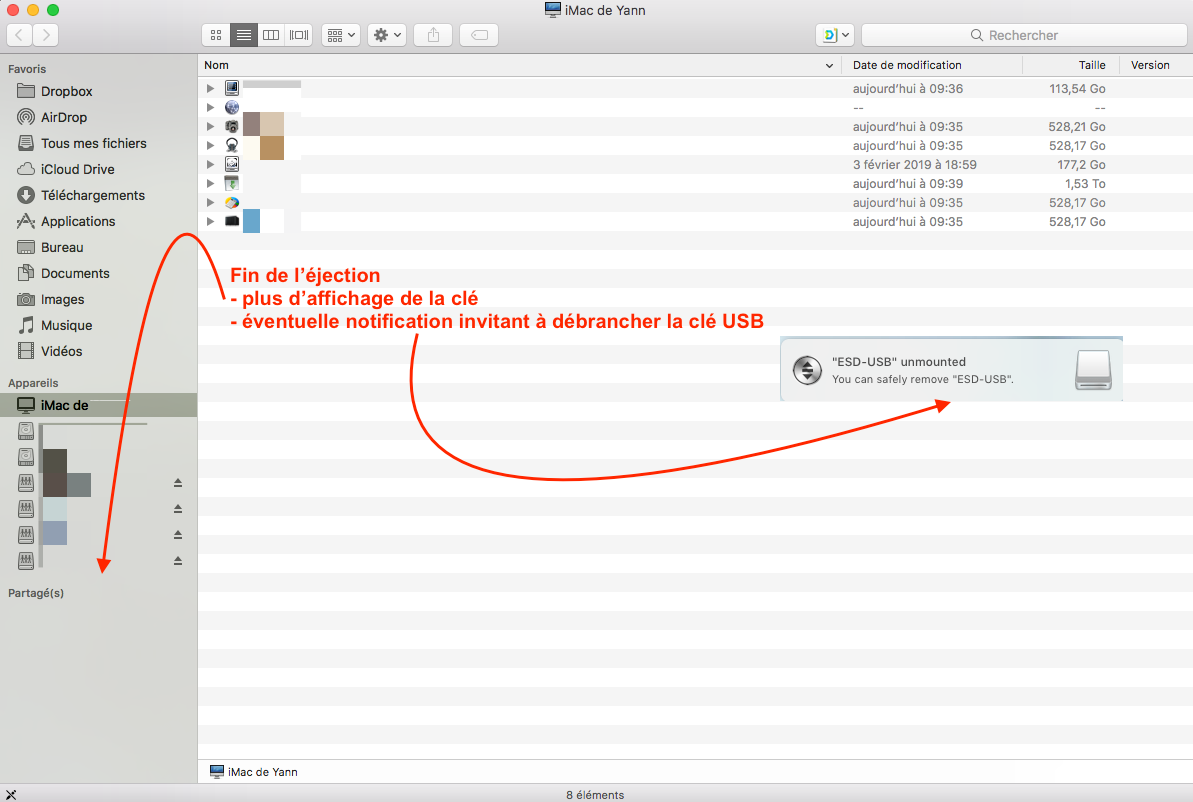Click the back navigation arrow
The height and width of the screenshot is (802, 1193).
point(19,35)
